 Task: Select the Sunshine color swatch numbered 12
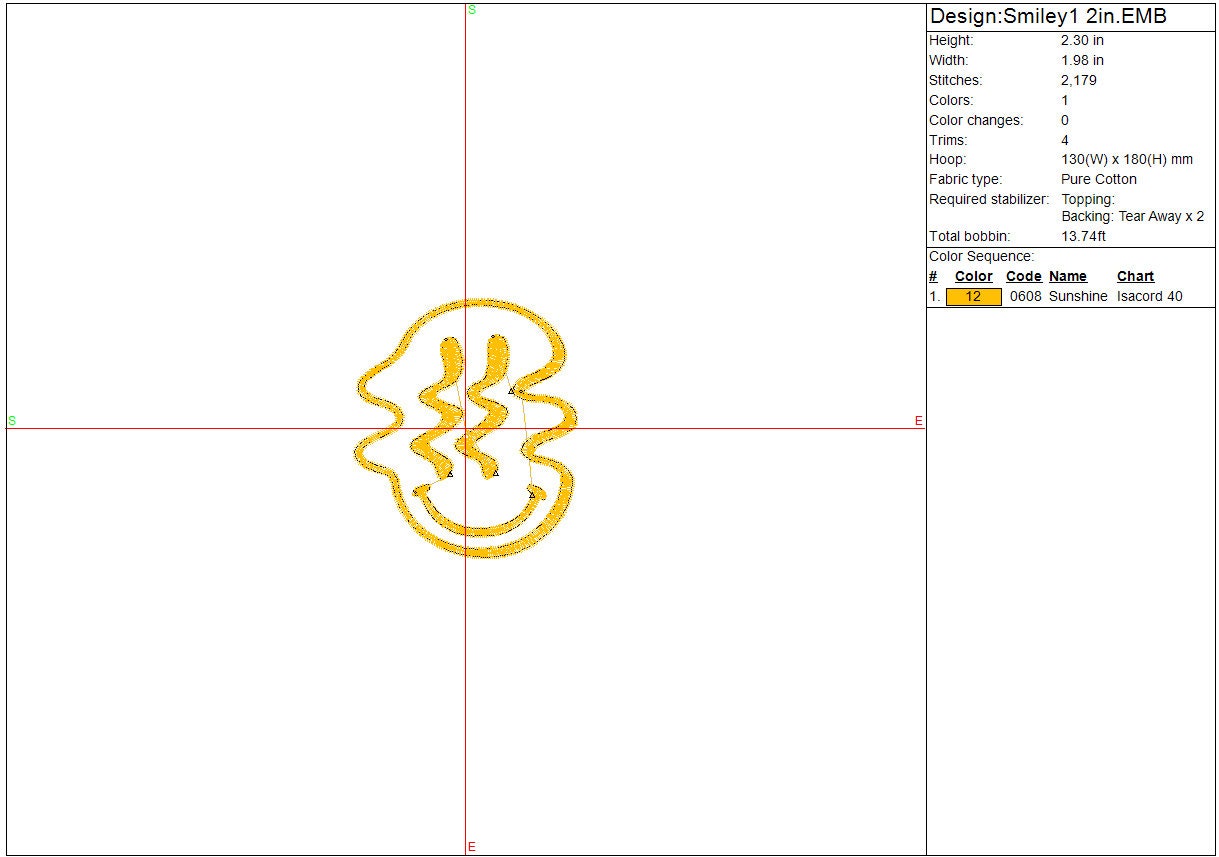coord(973,297)
